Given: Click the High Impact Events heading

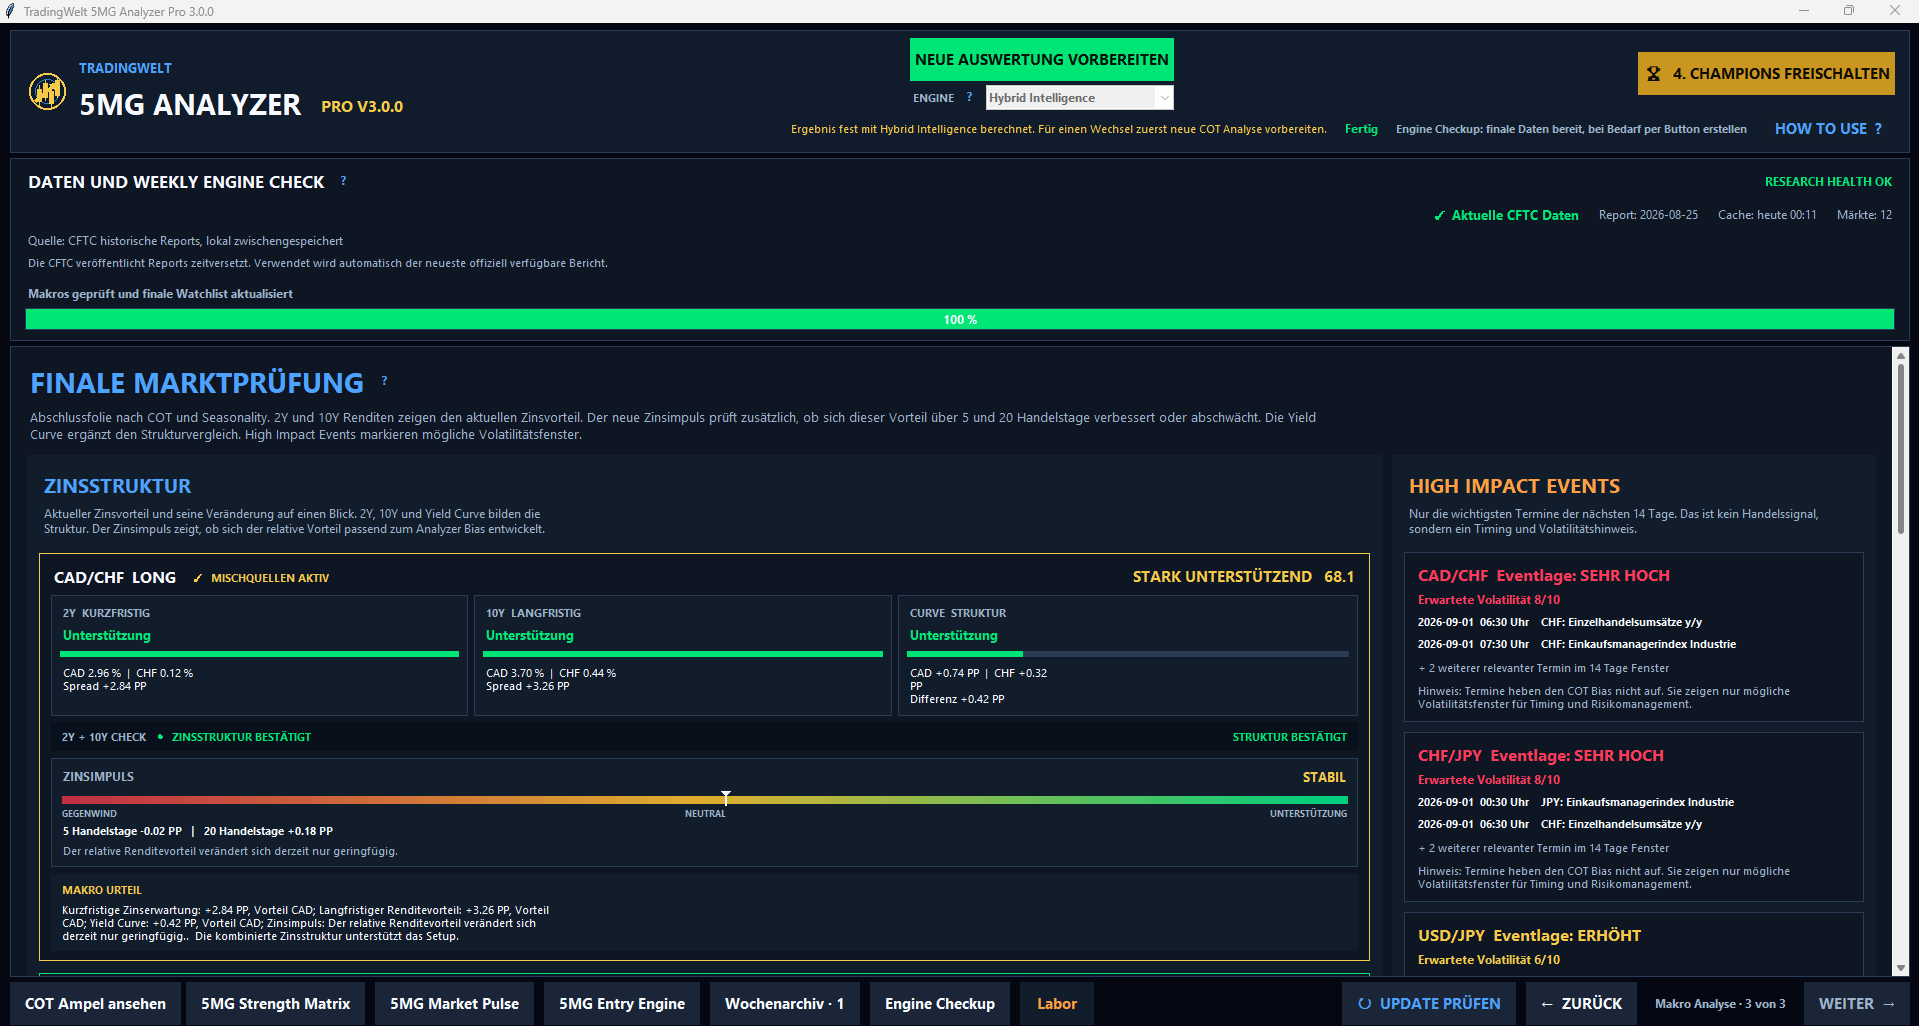Looking at the screenshot, I should (1514, 486).
